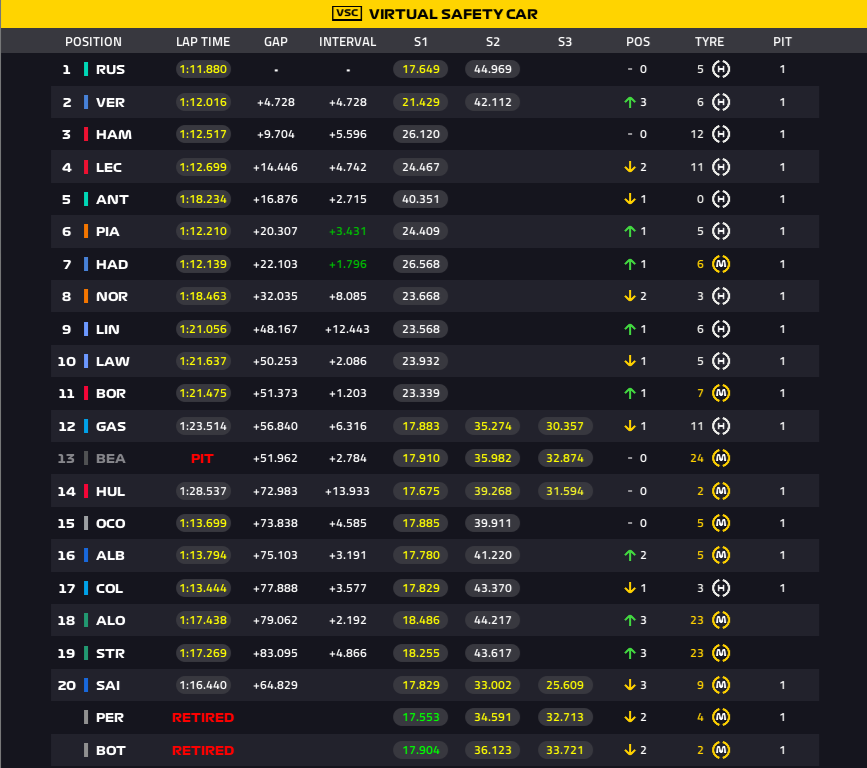Click the medium tyre icon for HAD
Viewport: 867px width, 768px height.
[720, 264]
